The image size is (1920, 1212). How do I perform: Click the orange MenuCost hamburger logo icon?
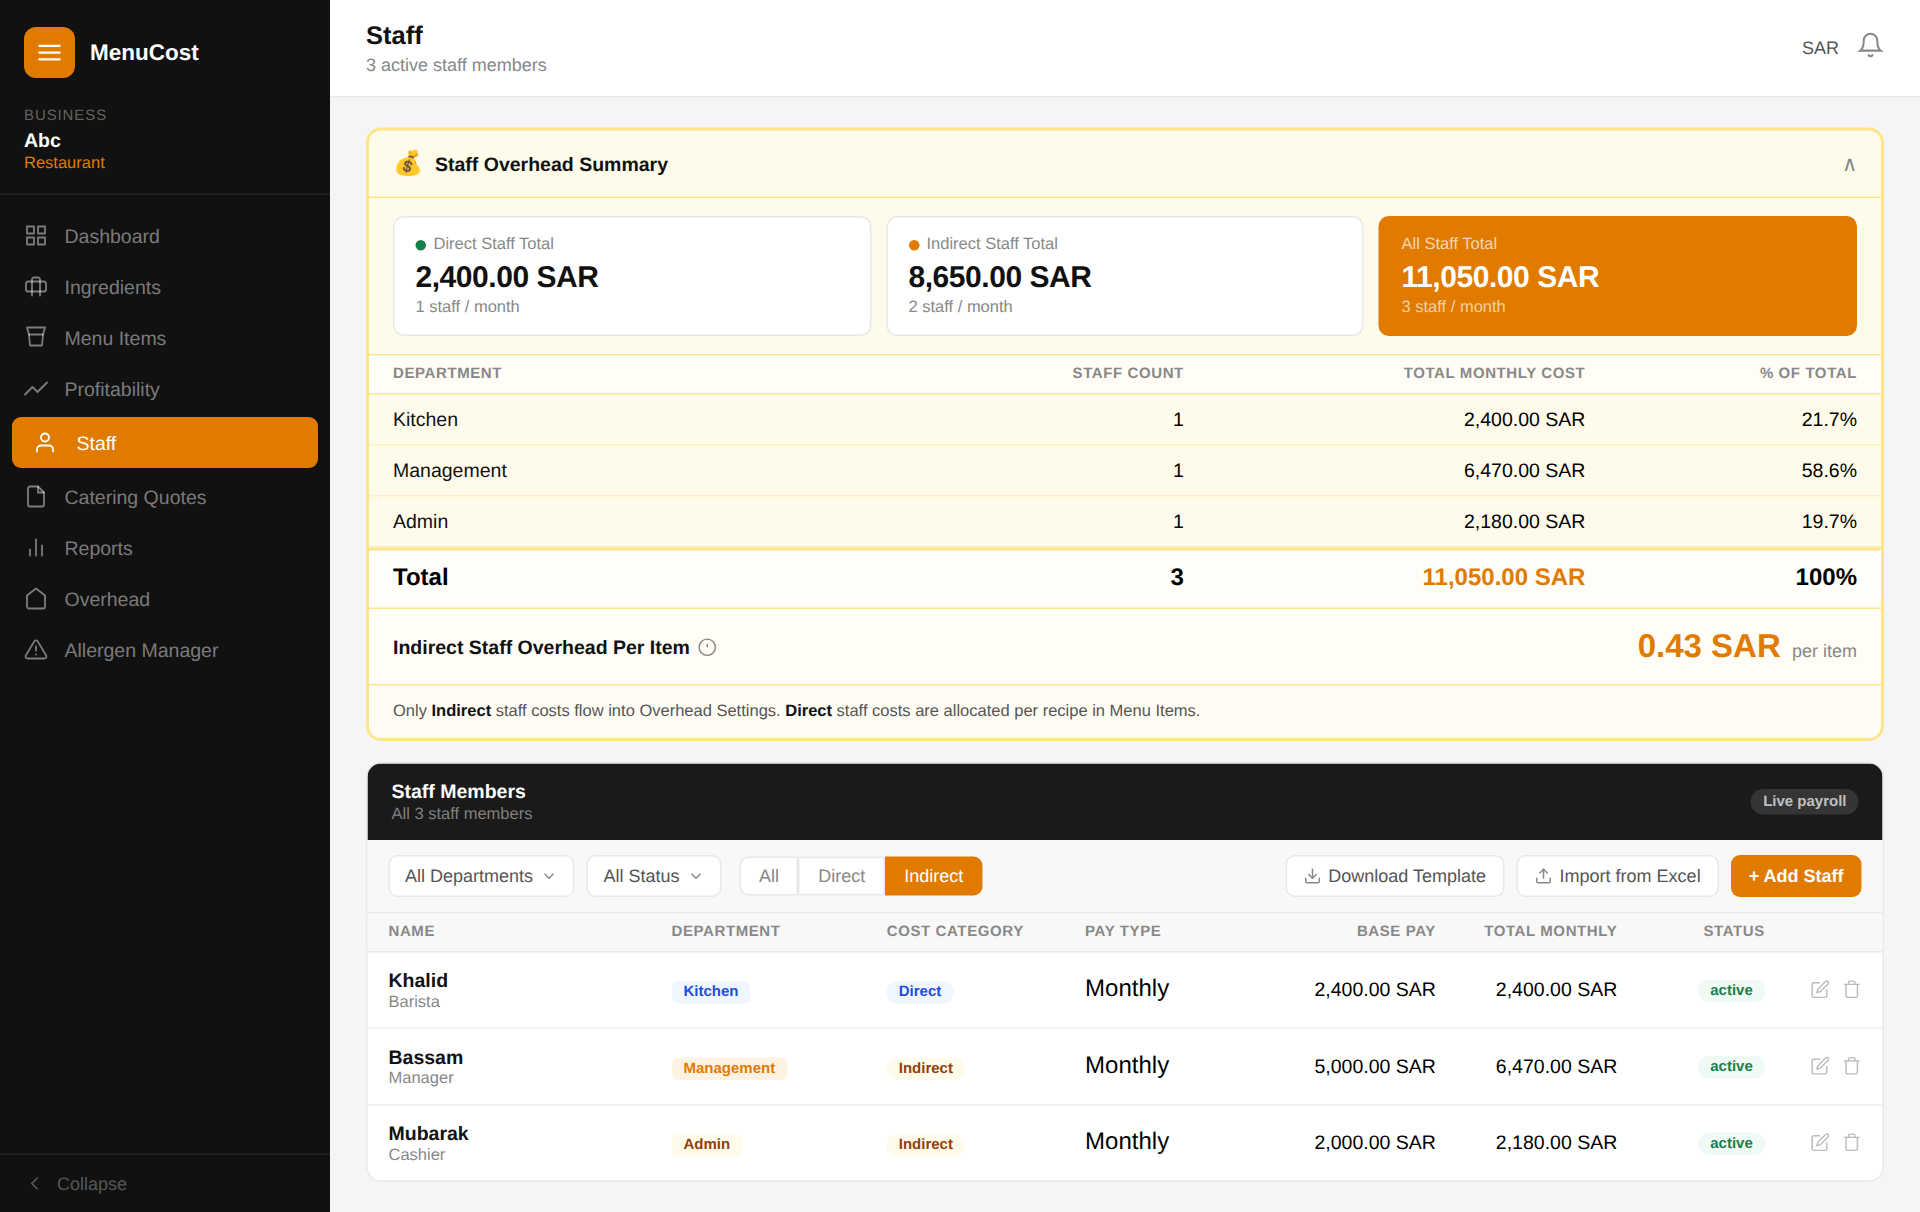49,52
